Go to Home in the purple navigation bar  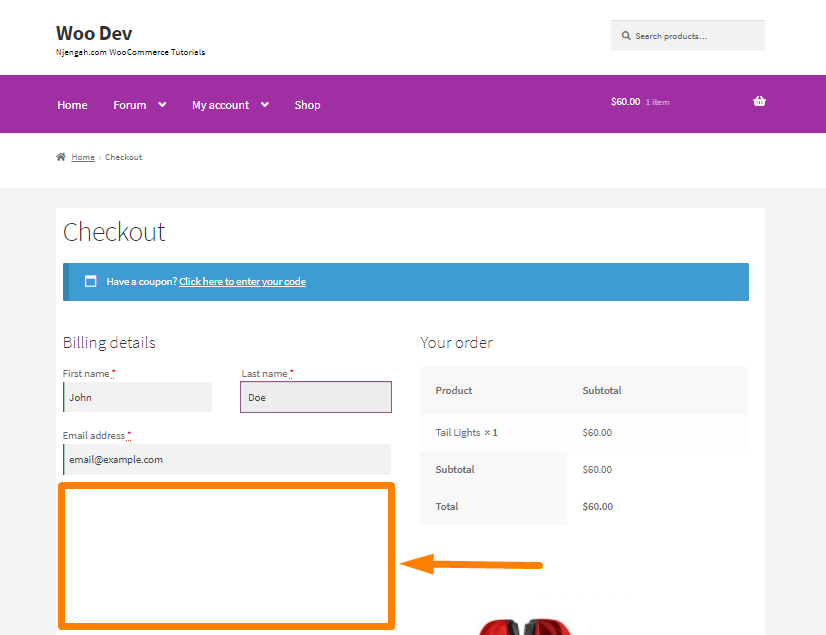point(72,105)
